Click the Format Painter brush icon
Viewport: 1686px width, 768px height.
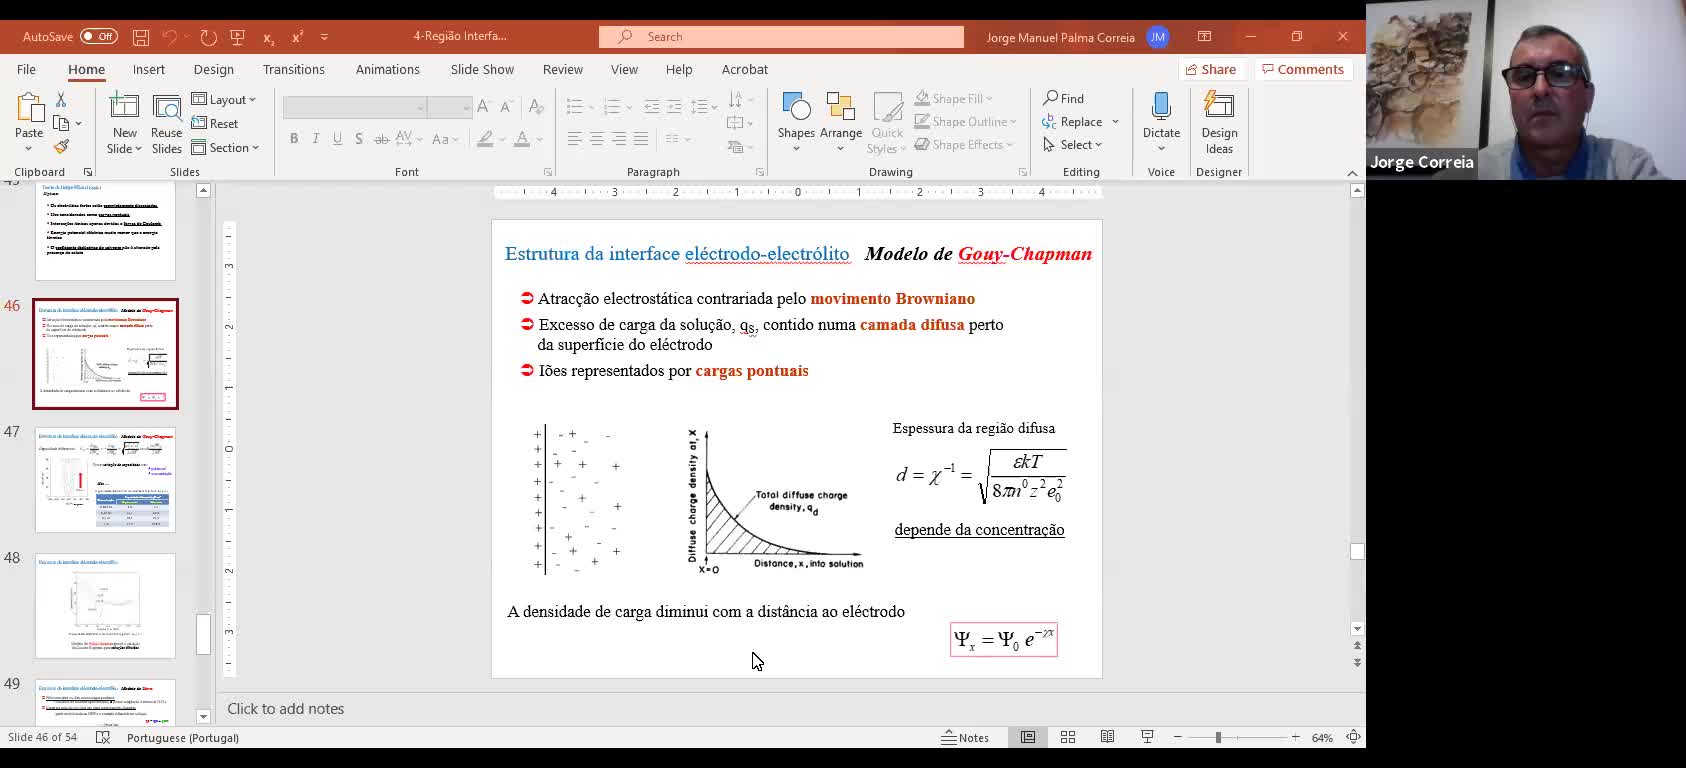click(61, 147)
